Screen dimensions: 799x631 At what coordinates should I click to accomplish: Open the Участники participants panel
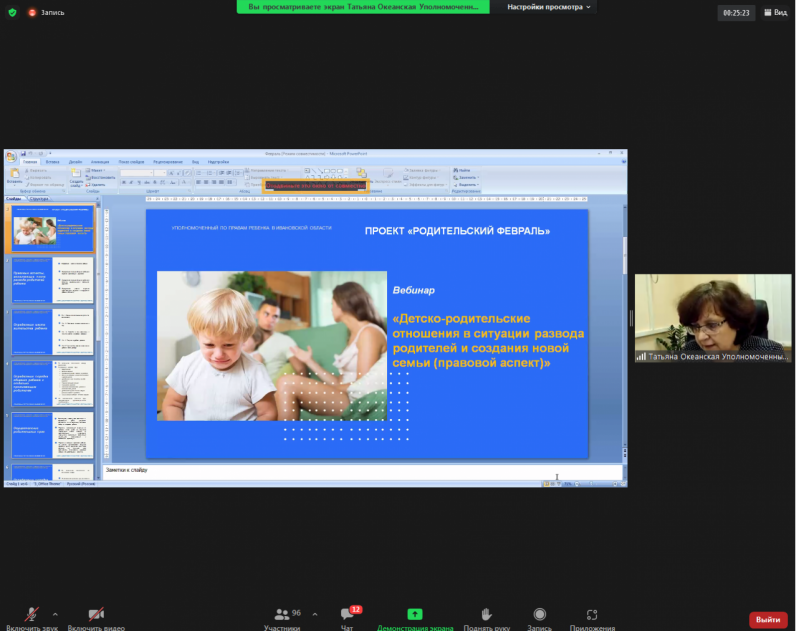coord(281,616)
